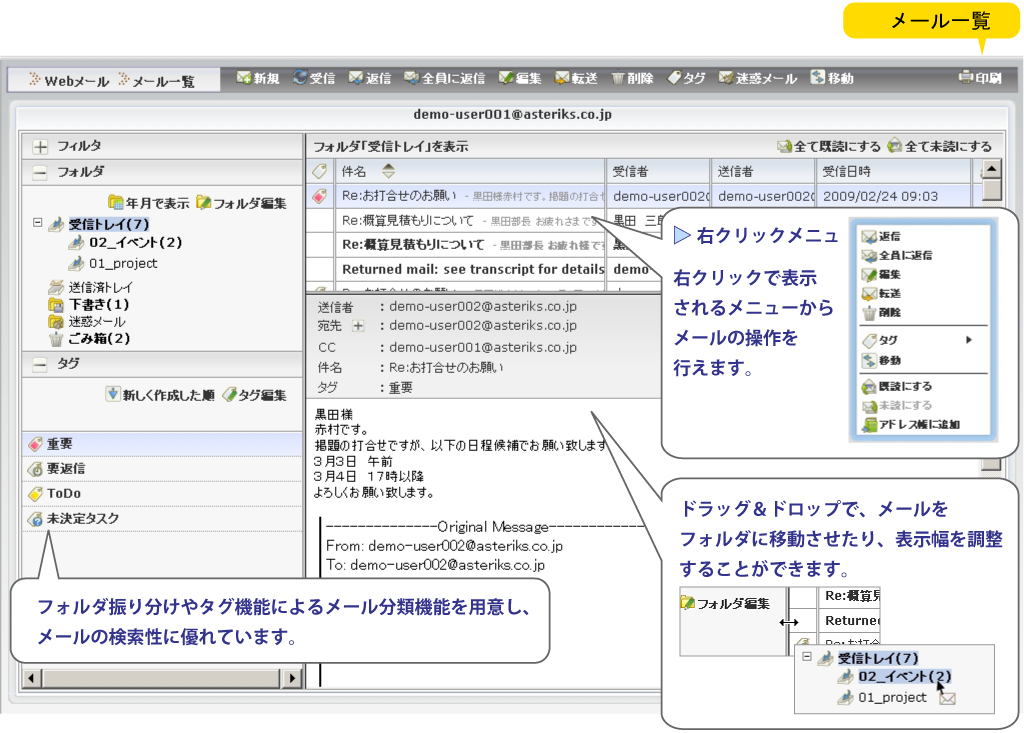Viewport: 1024px width, 733px height.
Task: Click タグ編集 in the tag panel
Action: point(254,395)
